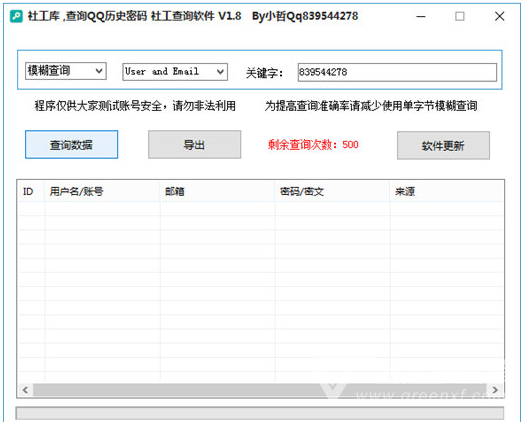Open the 模糊查询 query mode dropdown
Screen dimensions: 524x422
(x=66, y=71)
